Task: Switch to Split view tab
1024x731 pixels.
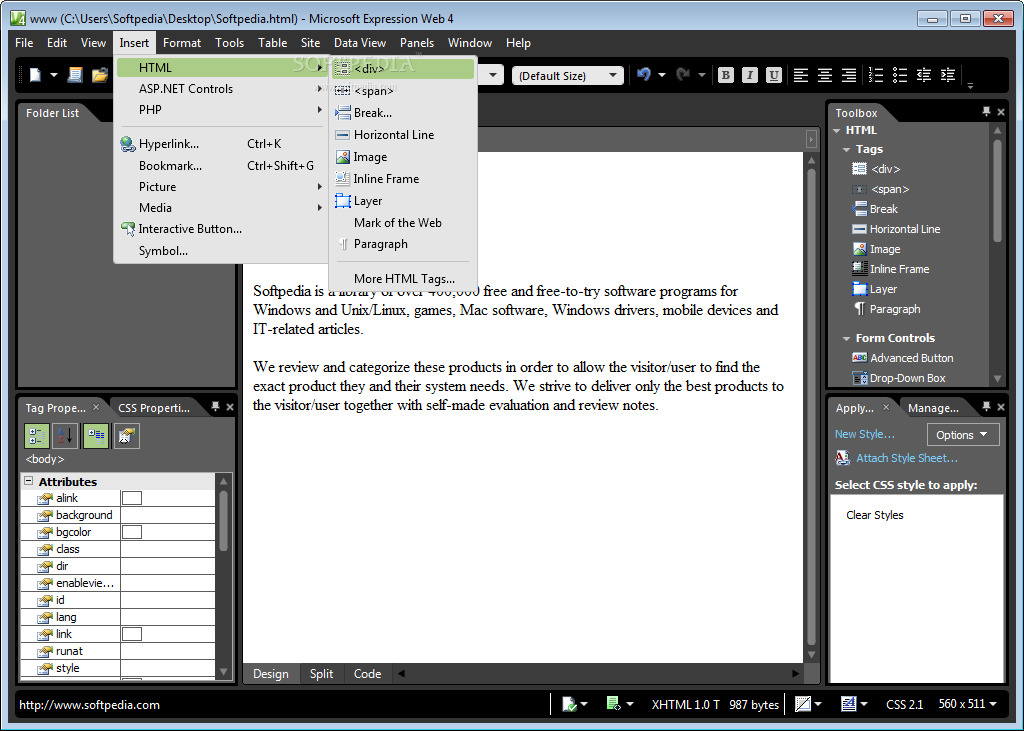Action: (x=321, y=674)
